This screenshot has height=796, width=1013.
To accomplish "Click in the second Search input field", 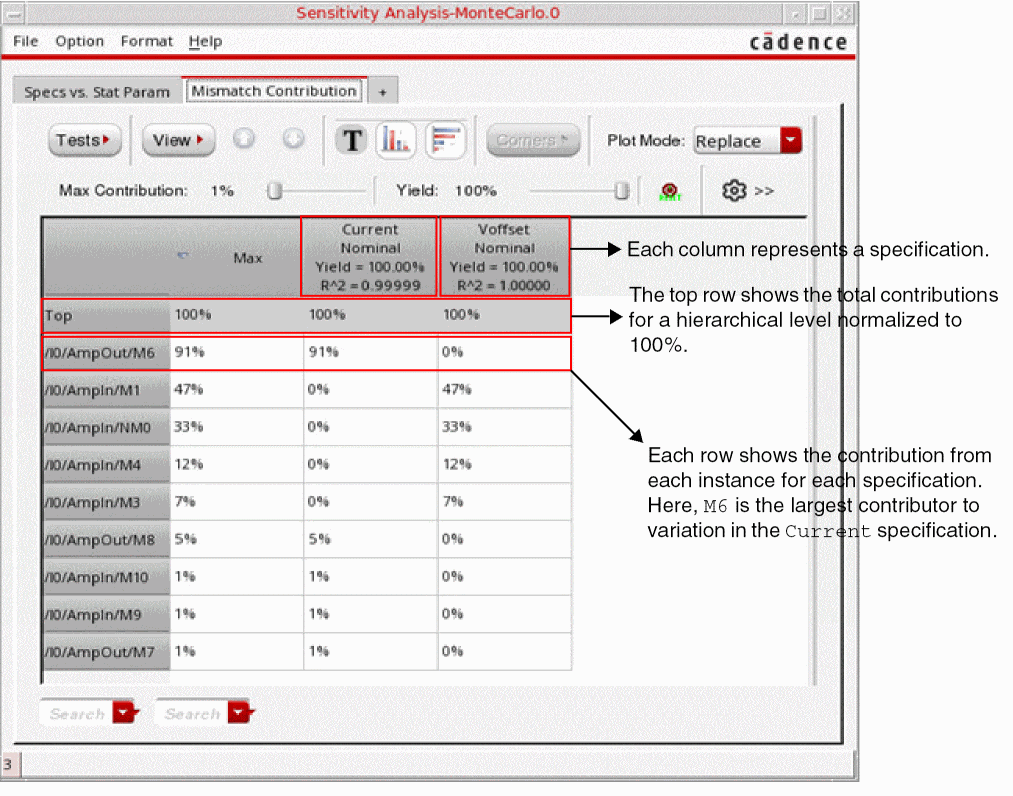I will coord(192,713).
